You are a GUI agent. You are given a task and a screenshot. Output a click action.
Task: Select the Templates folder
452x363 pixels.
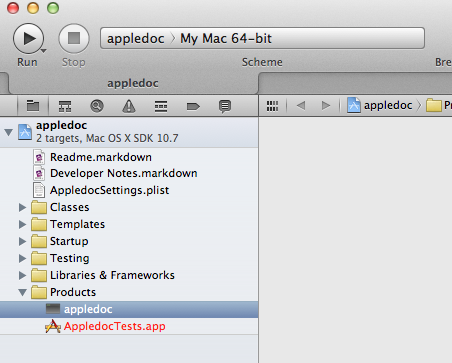[x=77, y=224]
